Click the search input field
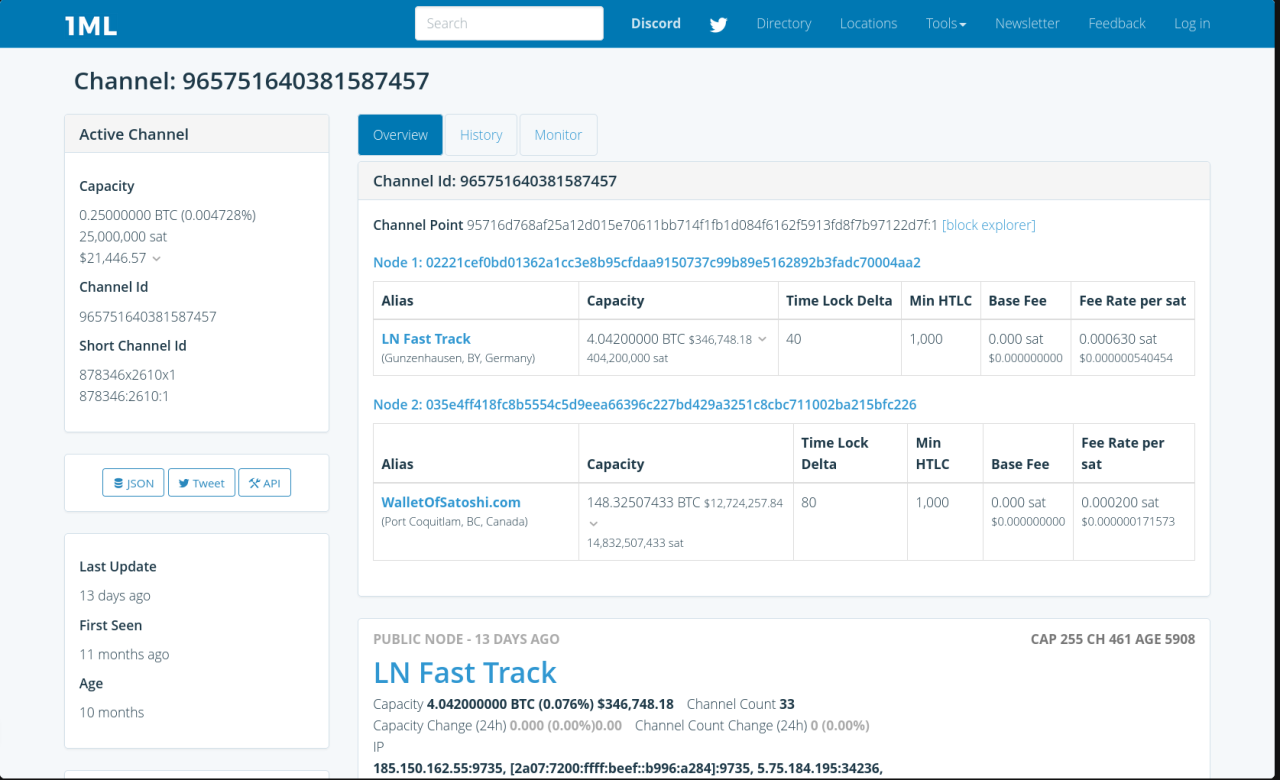 509,23
